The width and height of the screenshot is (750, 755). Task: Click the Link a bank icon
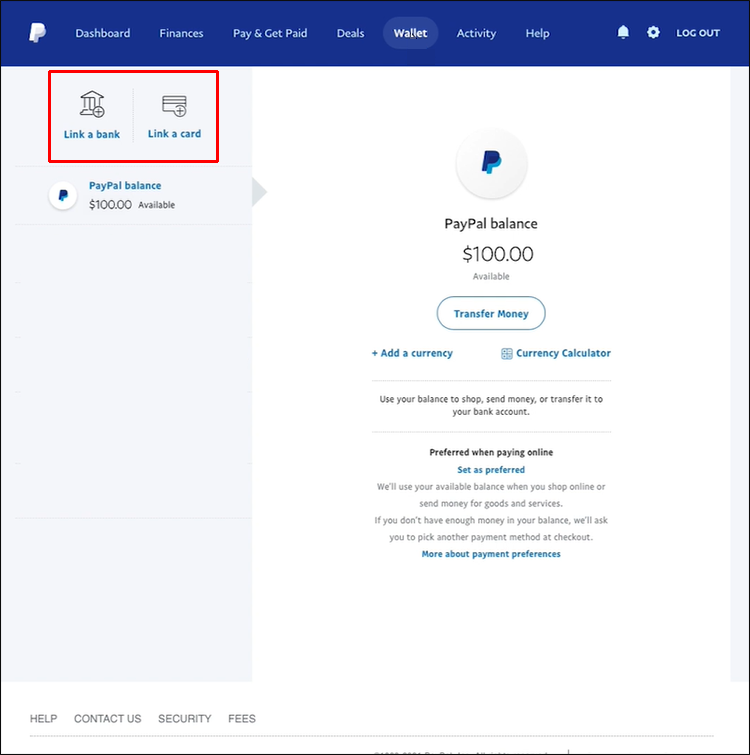pos(92,104)
